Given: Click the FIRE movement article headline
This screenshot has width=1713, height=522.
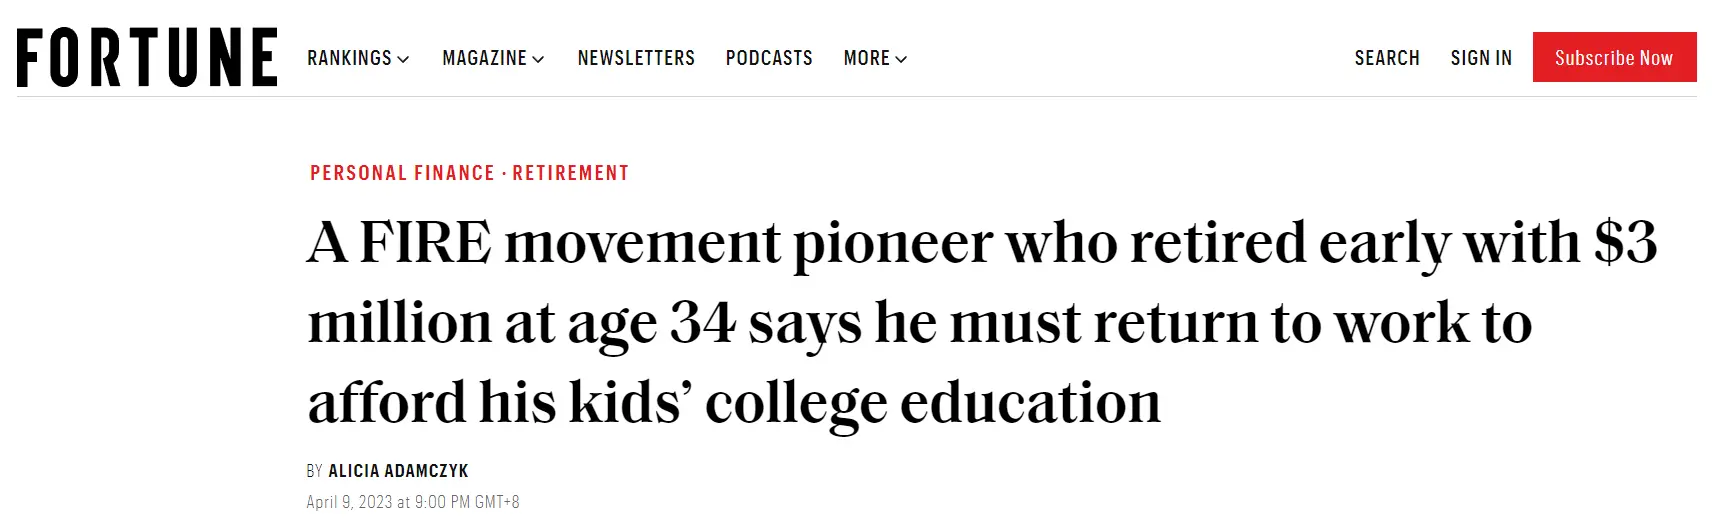Looking at the screenshot, I should [x=982, y=324].
